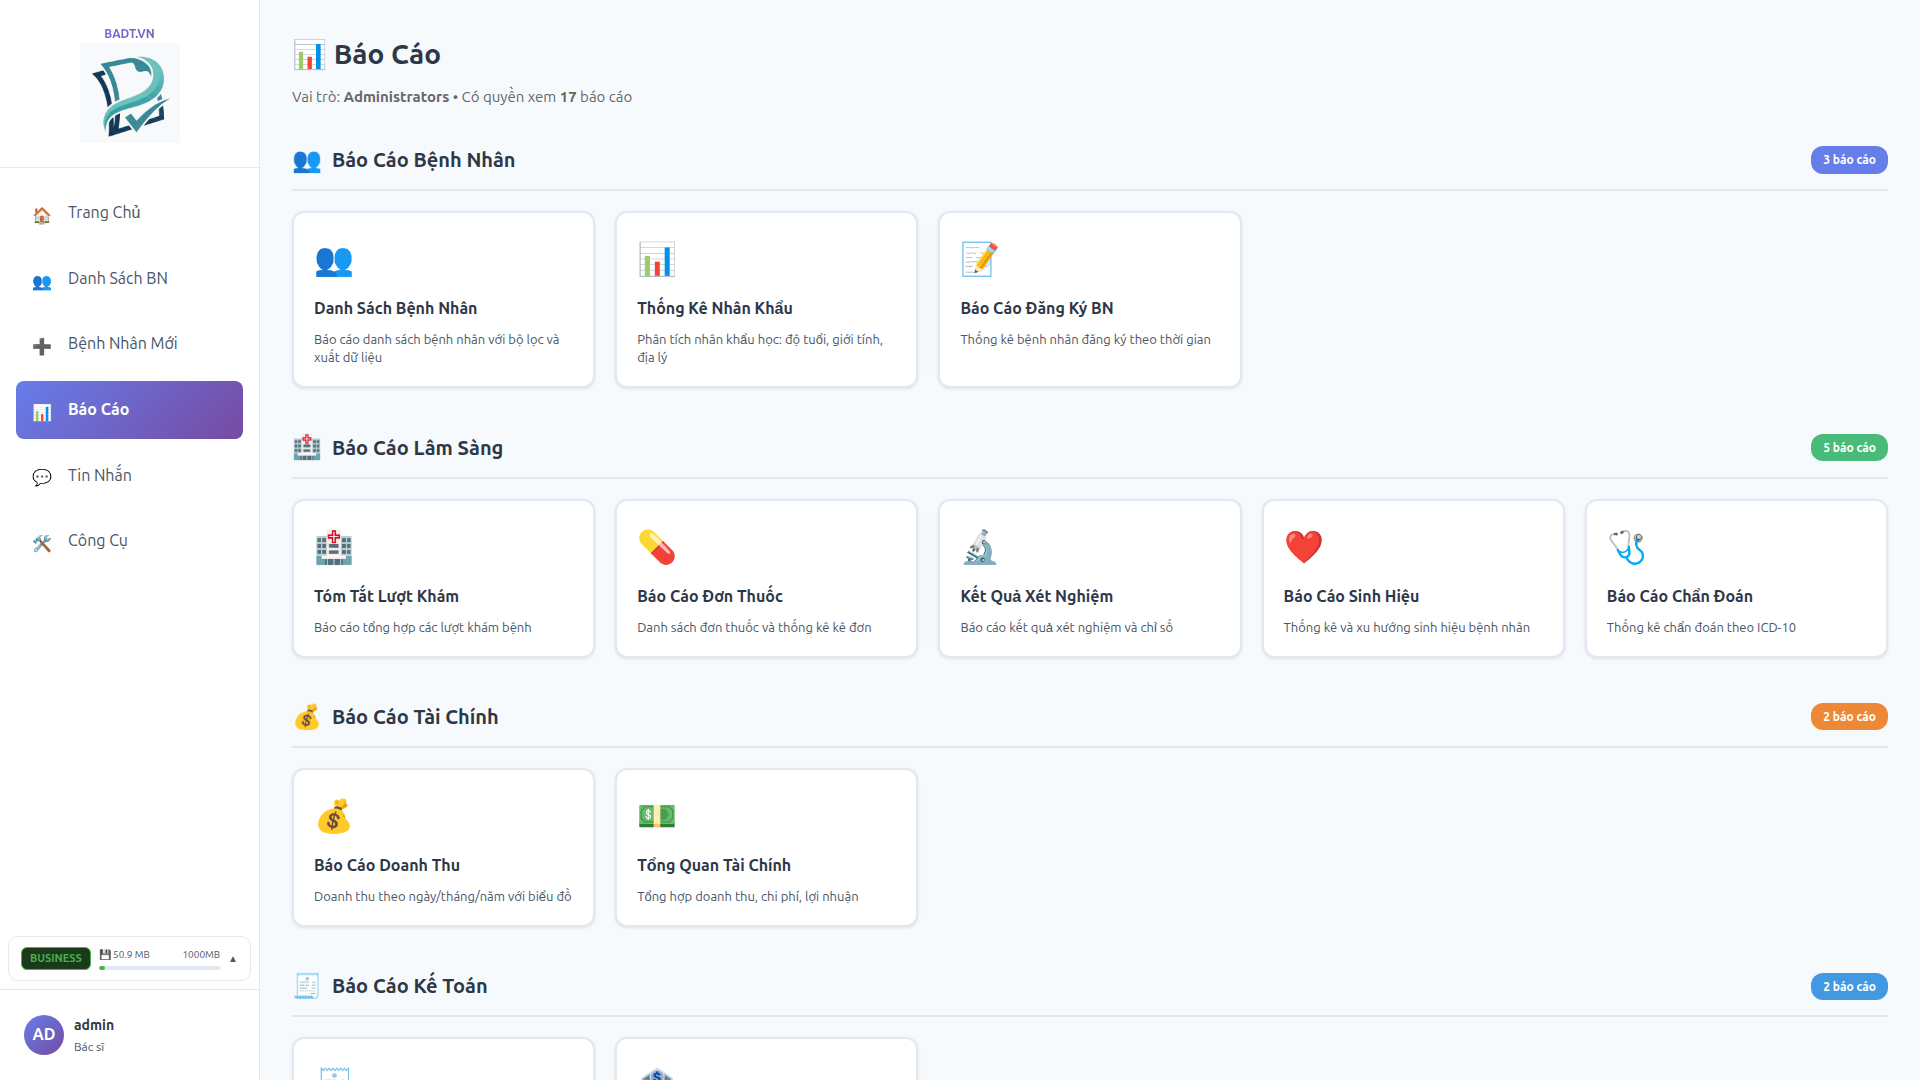The image size is (1920, 1080).
Task: Click 'Thống kê bệnh nhân đăng ký theo thời gian' text
Action: [x=1086, y=340]
